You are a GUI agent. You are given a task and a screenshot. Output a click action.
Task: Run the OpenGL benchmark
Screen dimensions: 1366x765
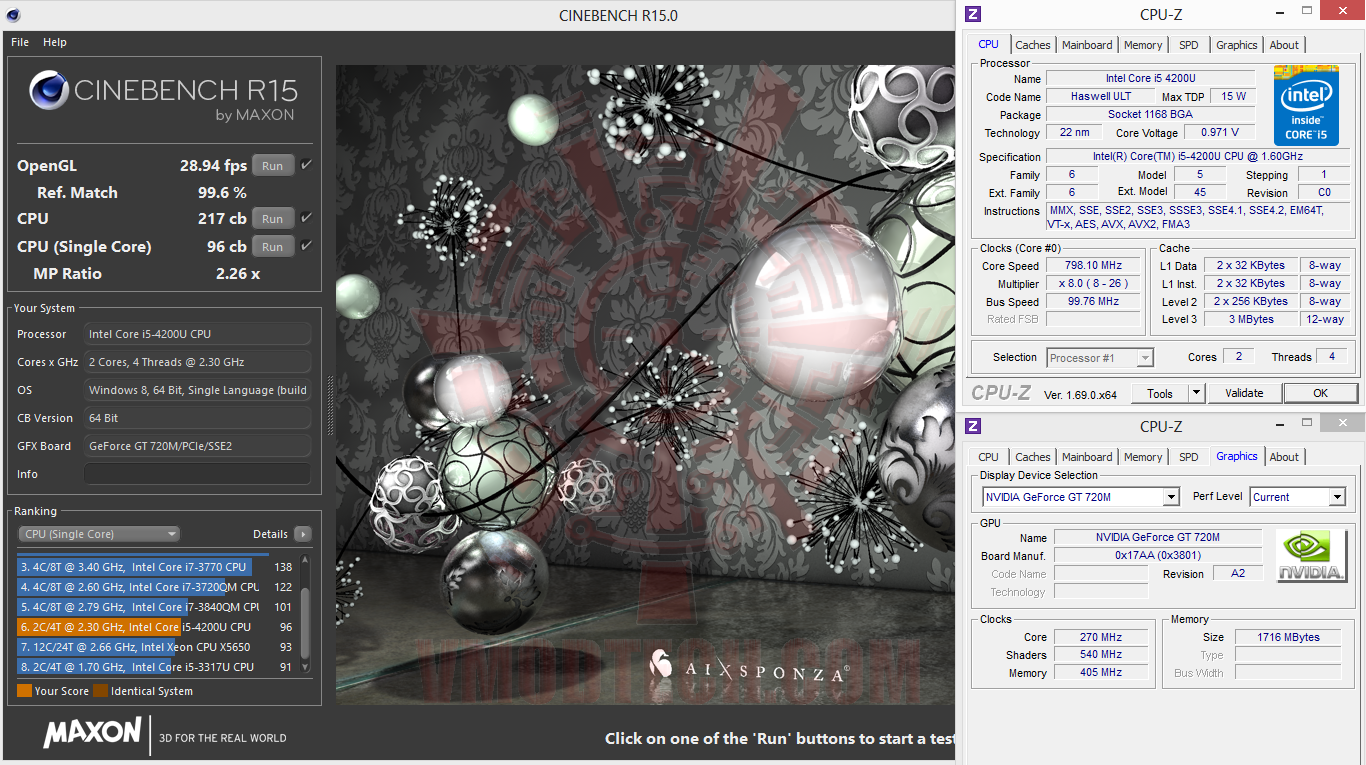tap(273, 166)
